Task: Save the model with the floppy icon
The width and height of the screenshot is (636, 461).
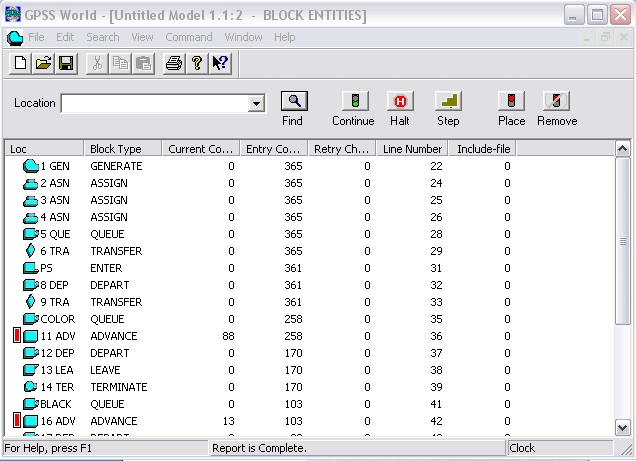Action: click(66, 64)
